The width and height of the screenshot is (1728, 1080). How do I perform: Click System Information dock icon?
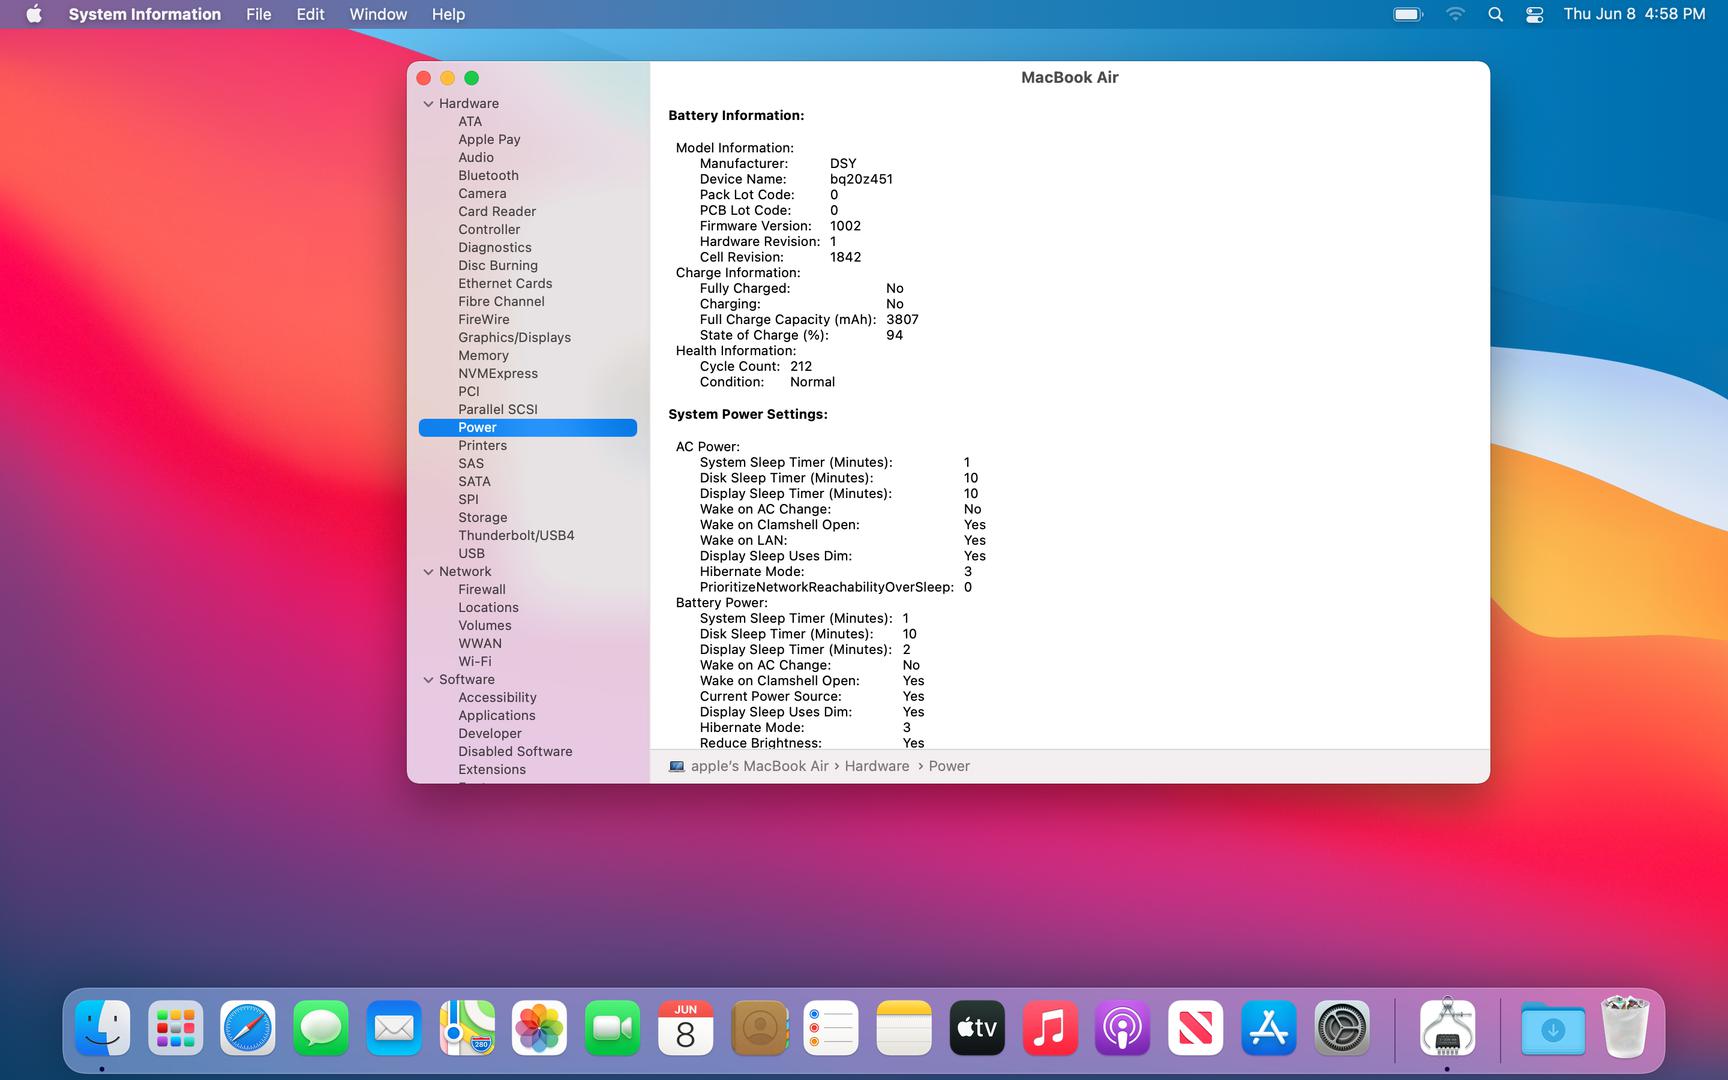coord(1447,1028)
